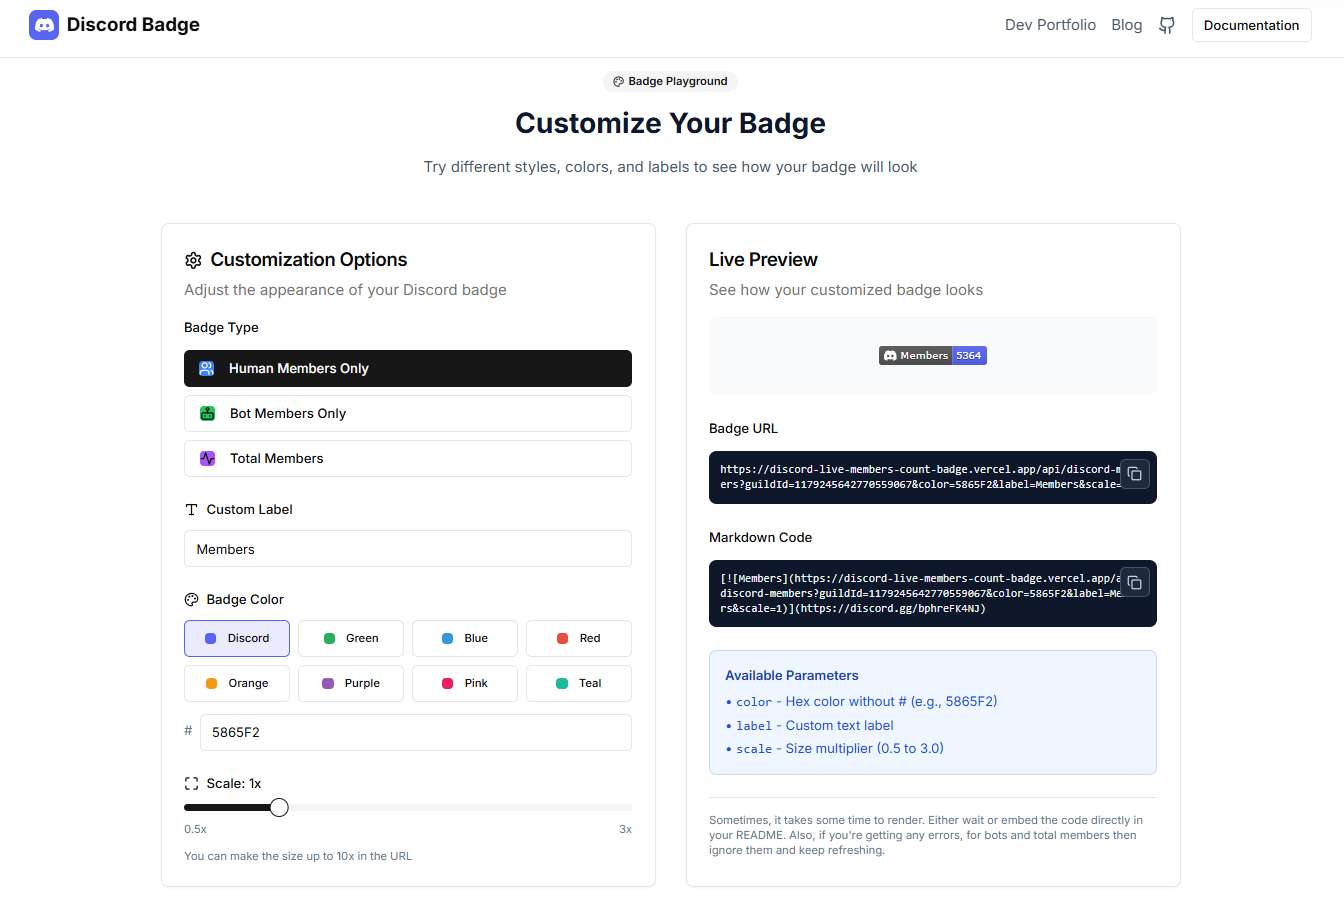Select Total Members badge type
The width and height of the screenshot is (1344, 898).
point(407,458)
